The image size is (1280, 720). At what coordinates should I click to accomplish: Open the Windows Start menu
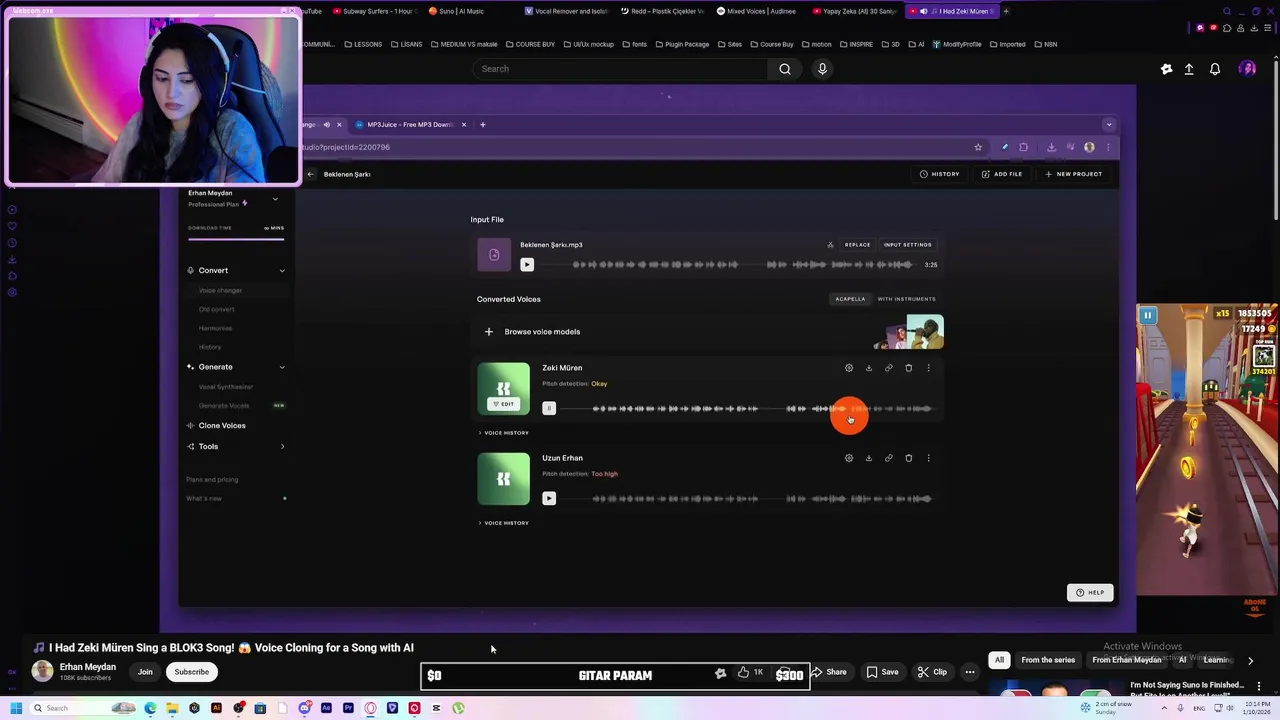pos(16,708)
